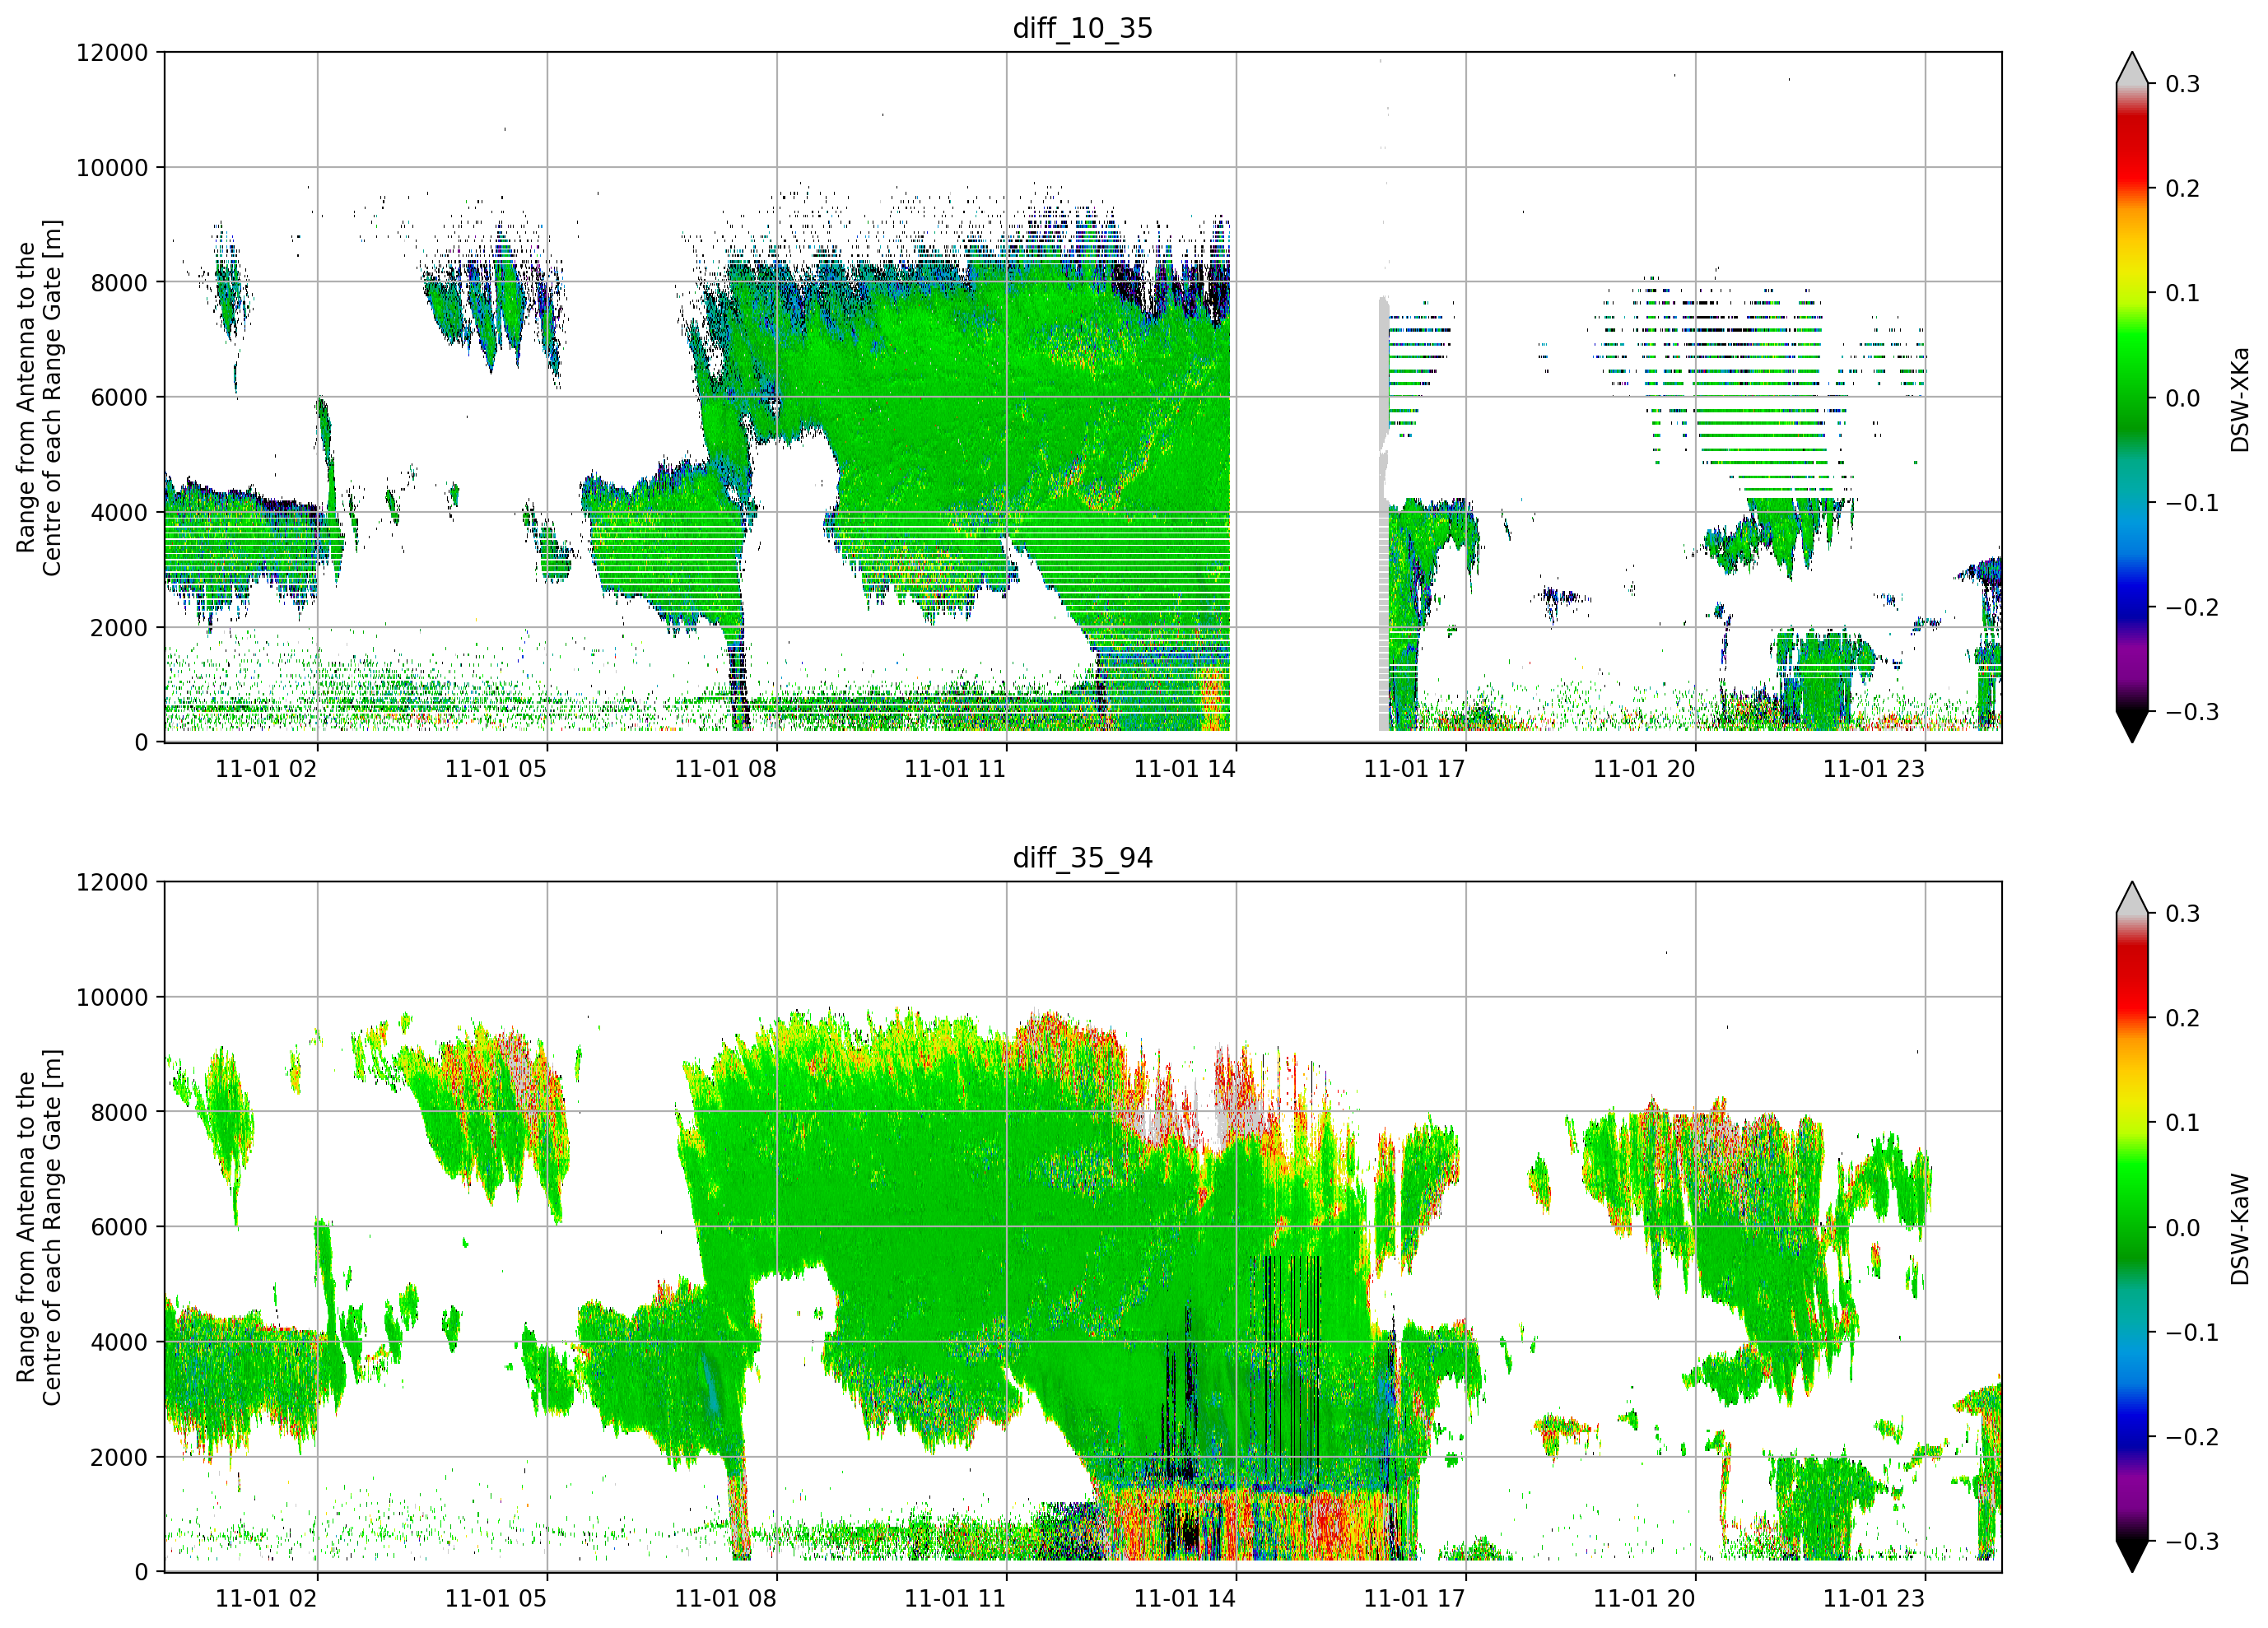Select the "DSW-KaW" colorbar label
The width and height of the screenshot is (2268, 1628).
[2240, 1229]
